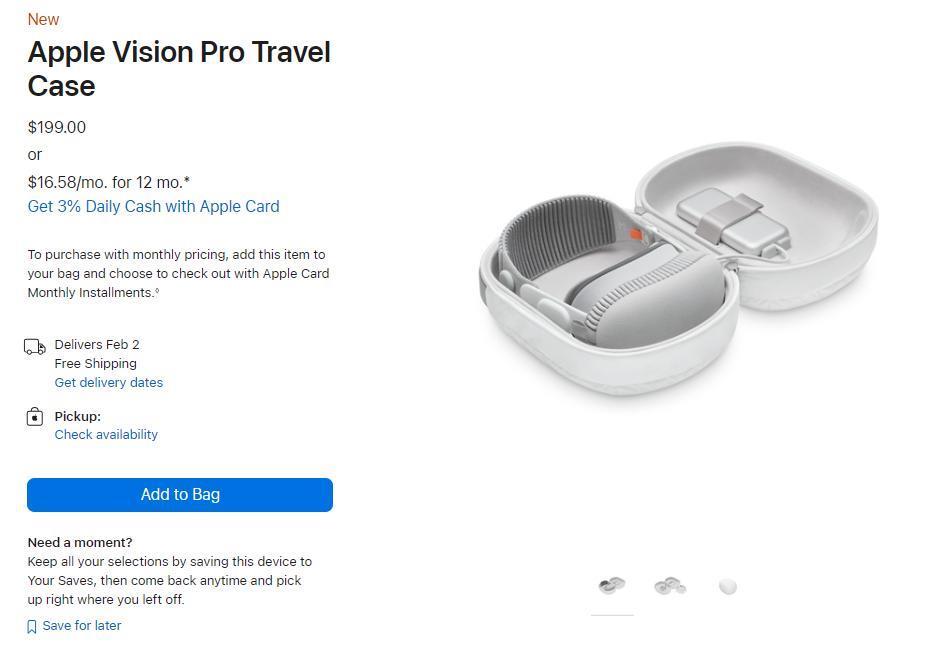Click the Apple bag pickup icon

pyautogui.click(x=35, y=417)
